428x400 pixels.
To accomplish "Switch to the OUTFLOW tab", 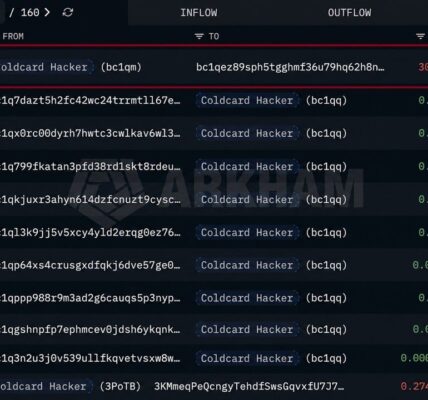I will tap(349, 13).
